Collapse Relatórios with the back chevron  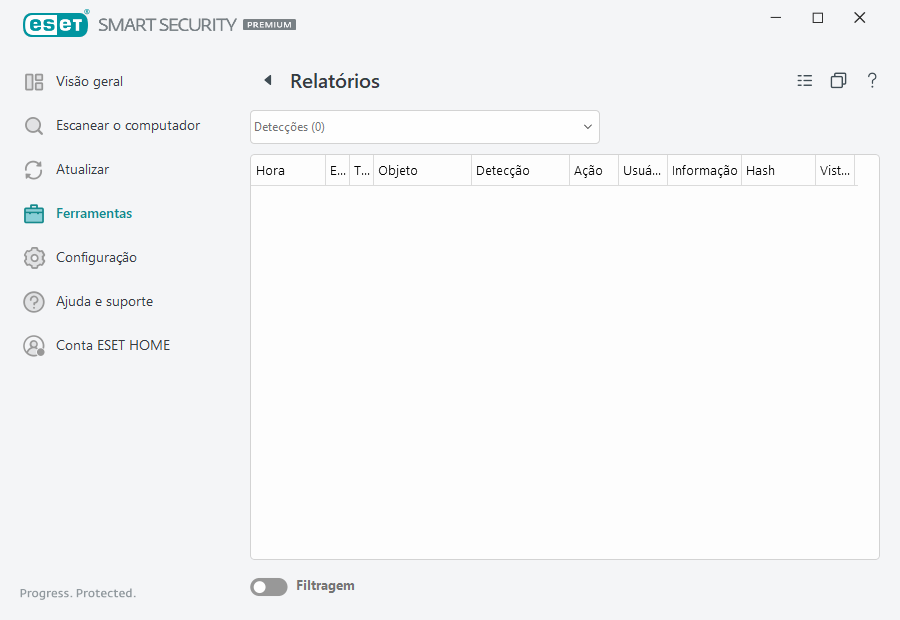pyautogui.click(x=267, y=80)
